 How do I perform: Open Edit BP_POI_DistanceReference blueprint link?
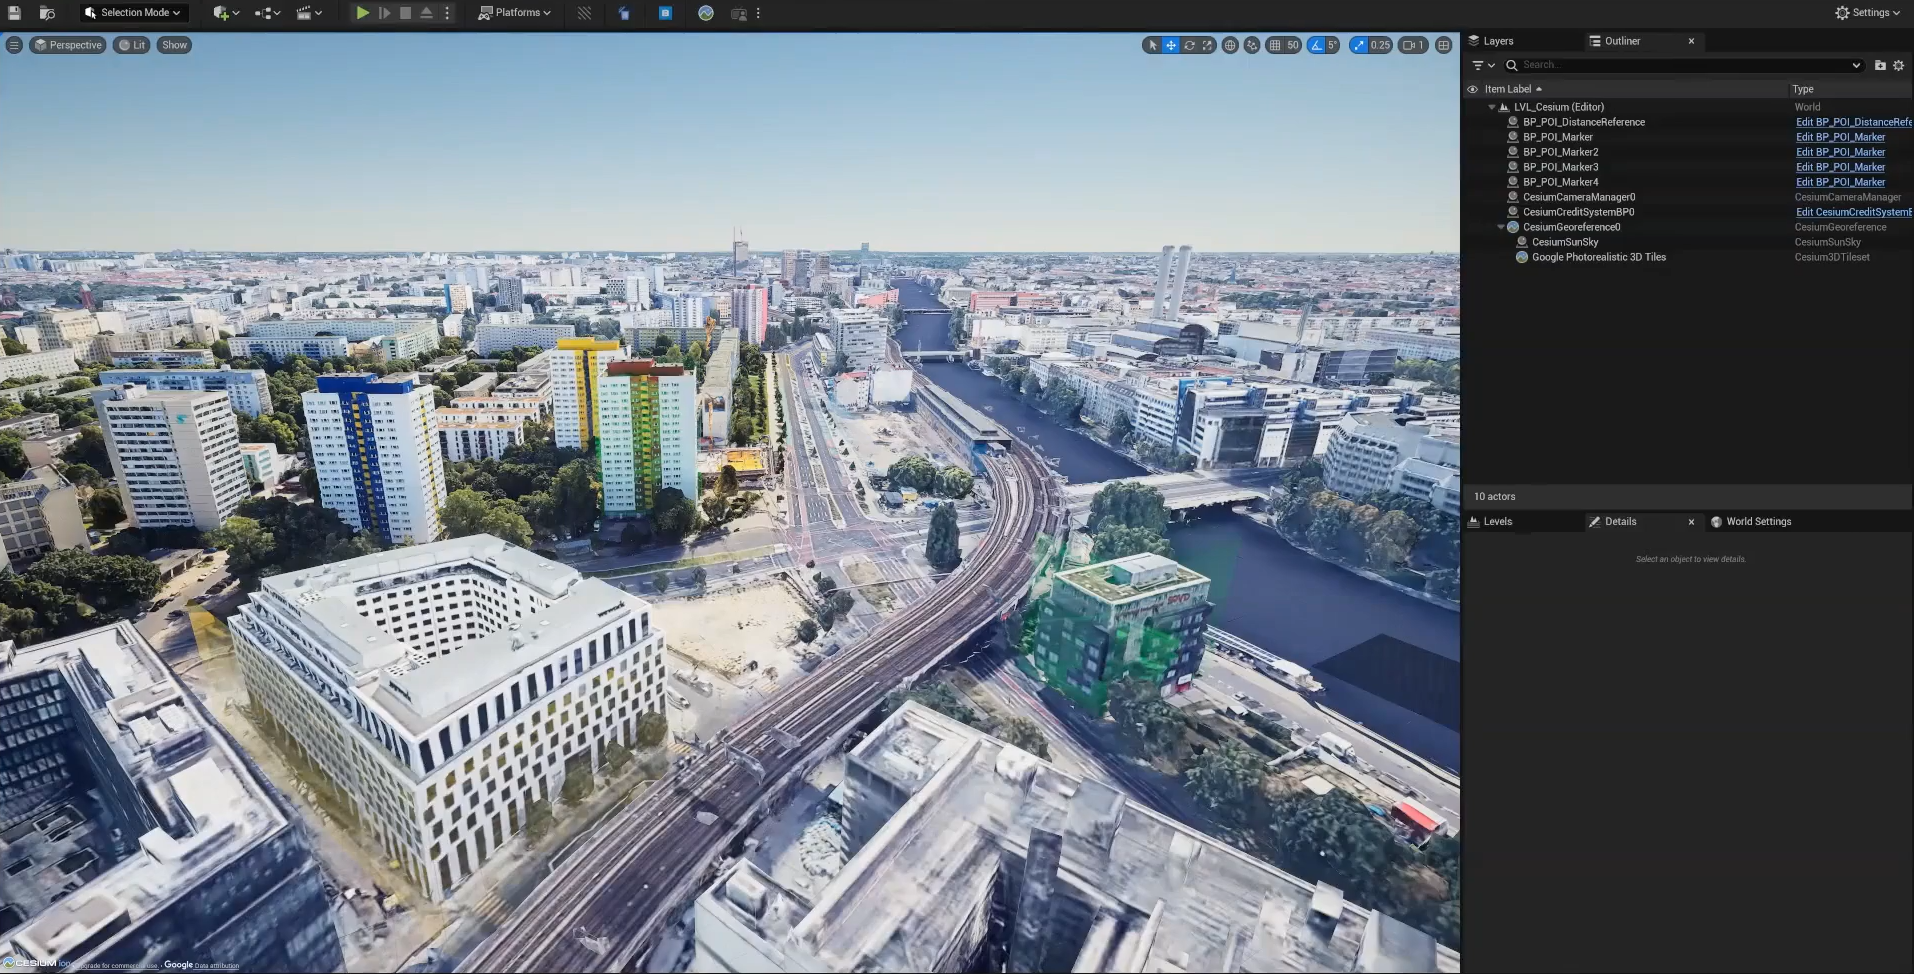1854,122
